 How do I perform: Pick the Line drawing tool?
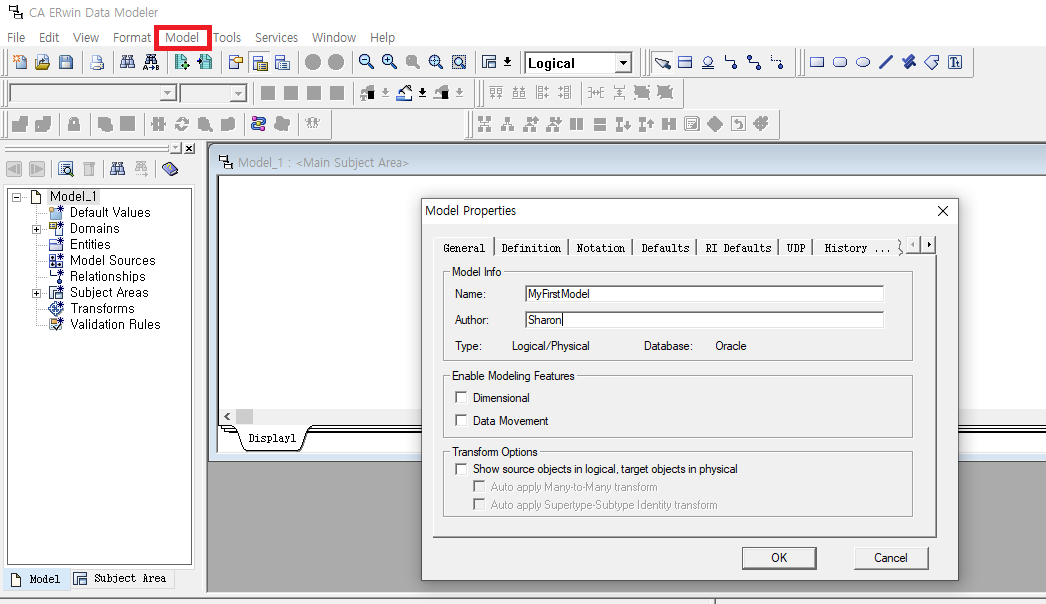click(x=886, y=63)
